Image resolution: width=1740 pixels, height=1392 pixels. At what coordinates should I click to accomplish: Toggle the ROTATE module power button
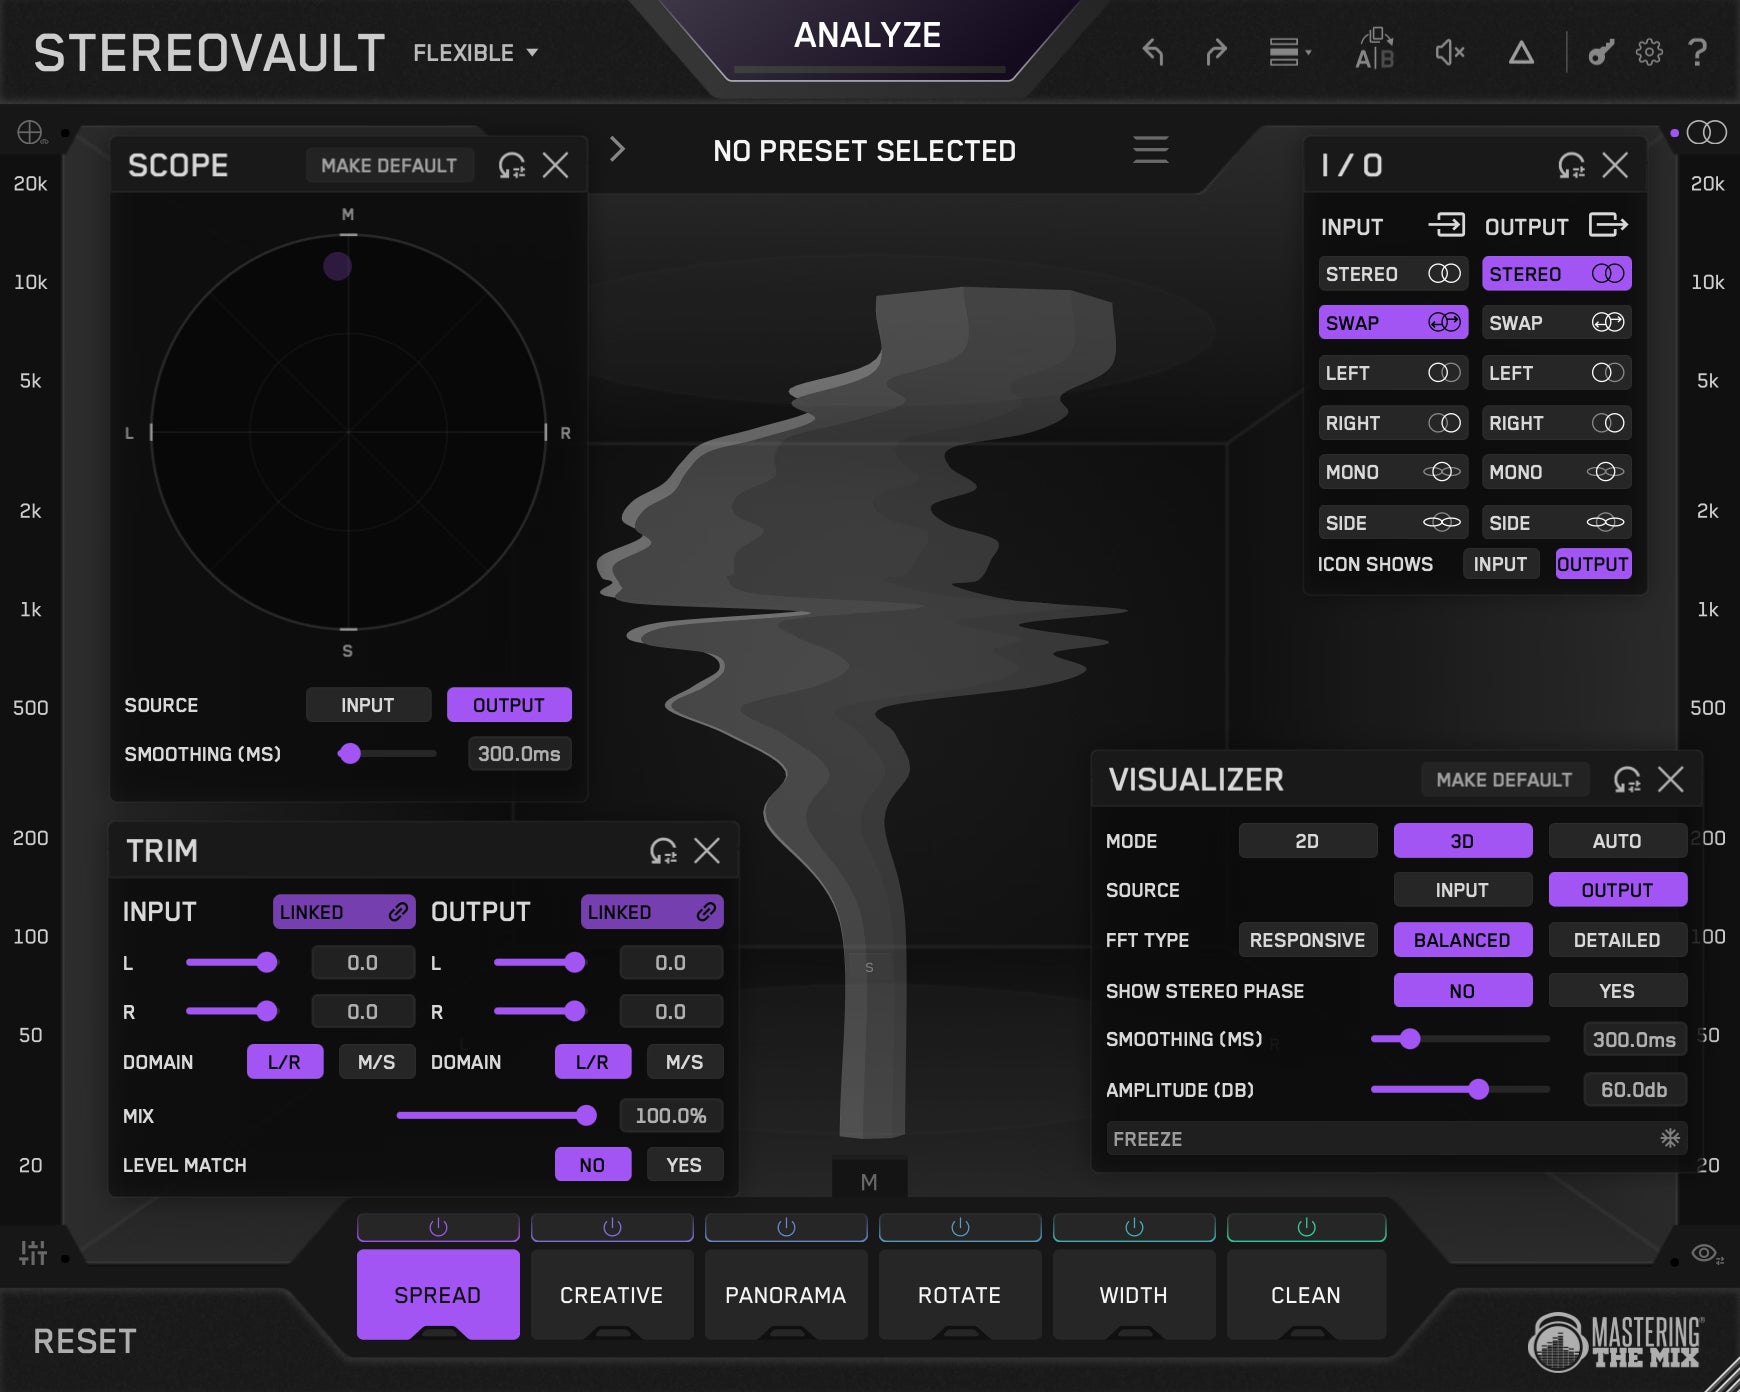(960, 1227)
